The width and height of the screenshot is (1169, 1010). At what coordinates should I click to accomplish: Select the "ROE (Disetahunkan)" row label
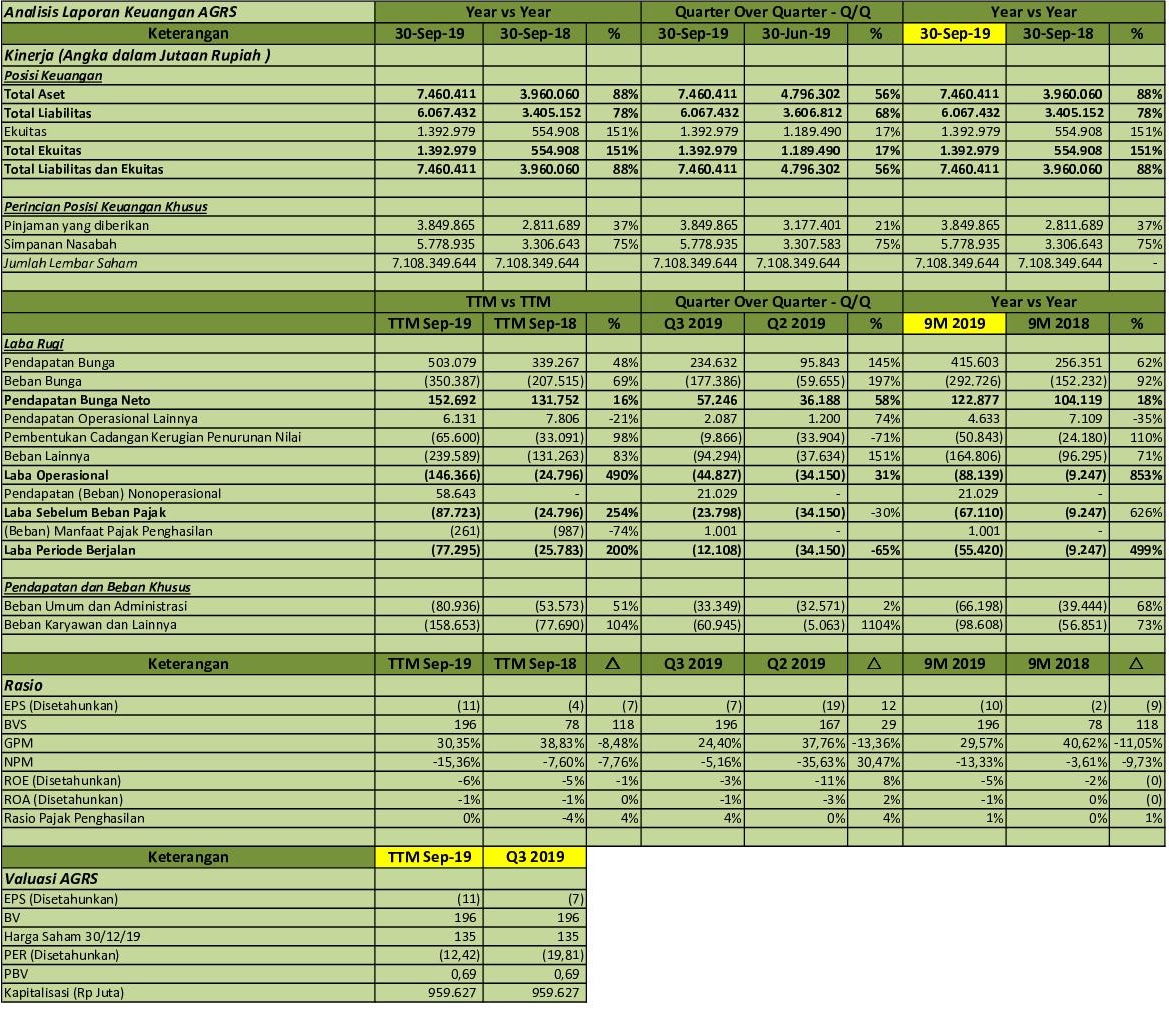pyautogui.click(x=62, y=780)
